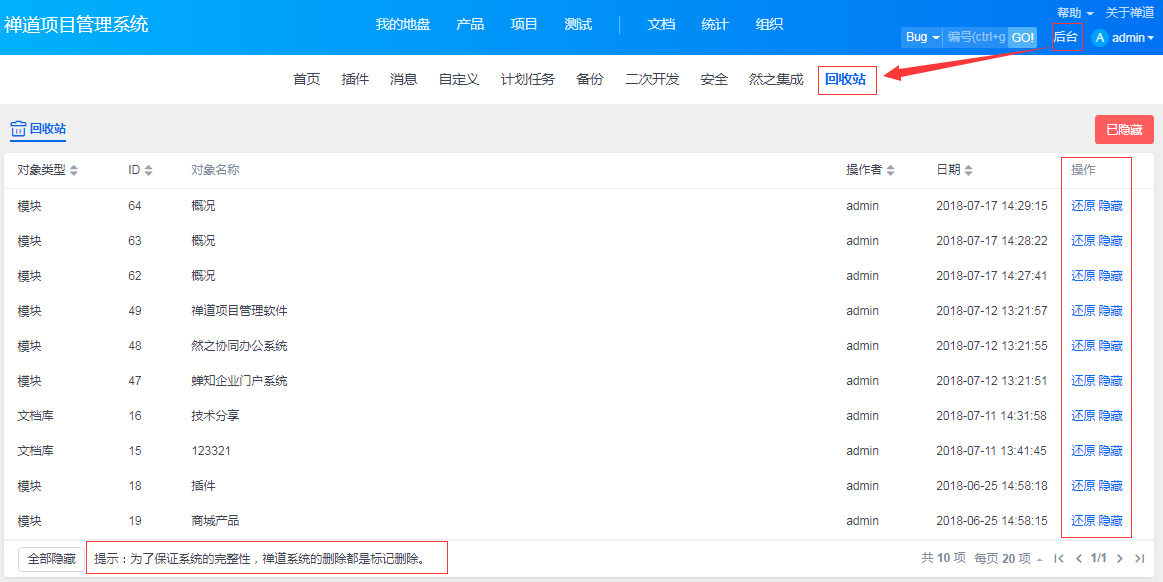Go to first page arrow icon

point(1058,559)
